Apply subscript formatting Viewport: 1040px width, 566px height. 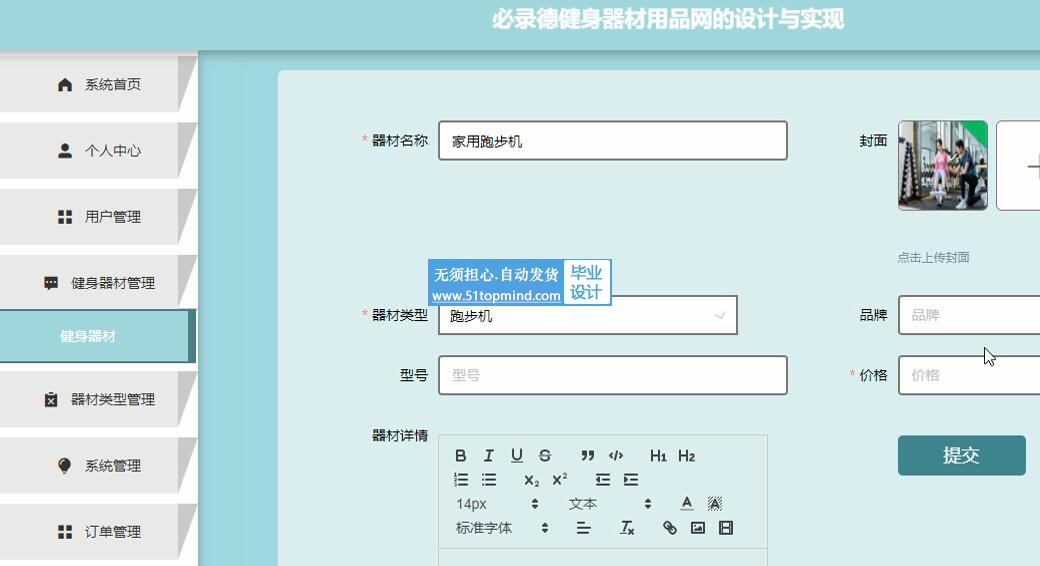[x=531, y=480]
